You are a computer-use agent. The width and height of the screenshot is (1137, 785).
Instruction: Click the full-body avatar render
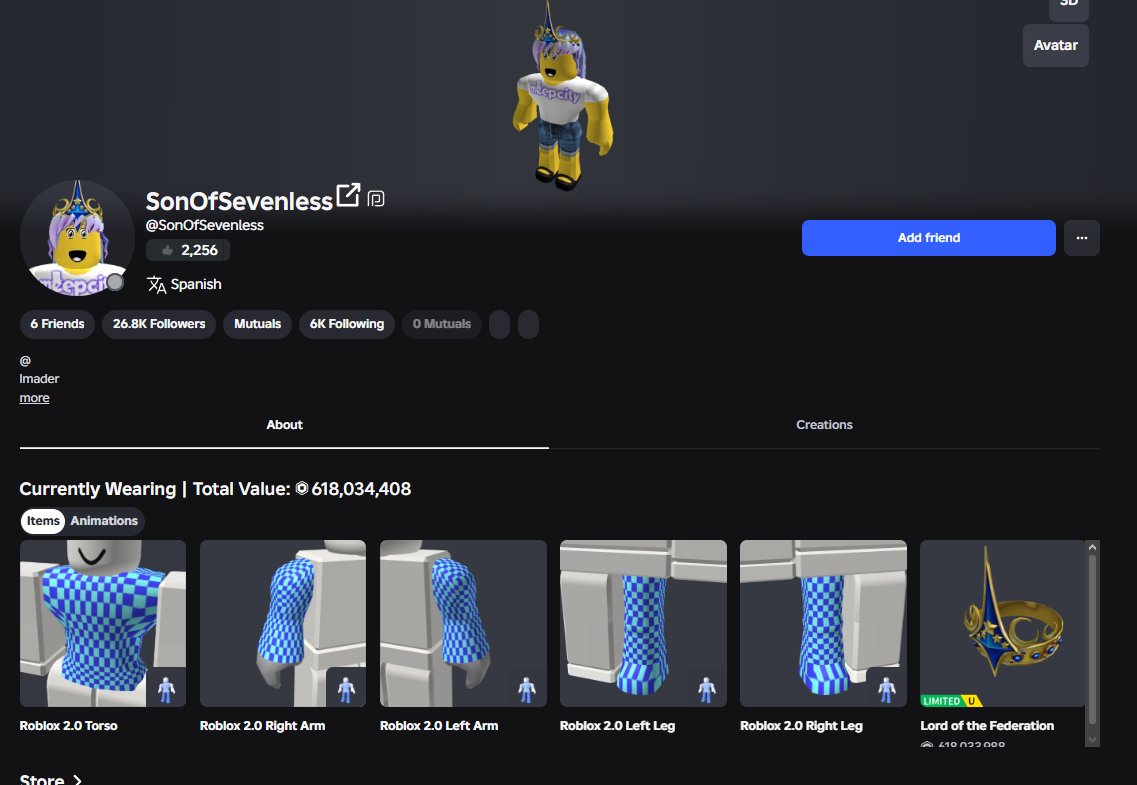(x=562, y=94)
